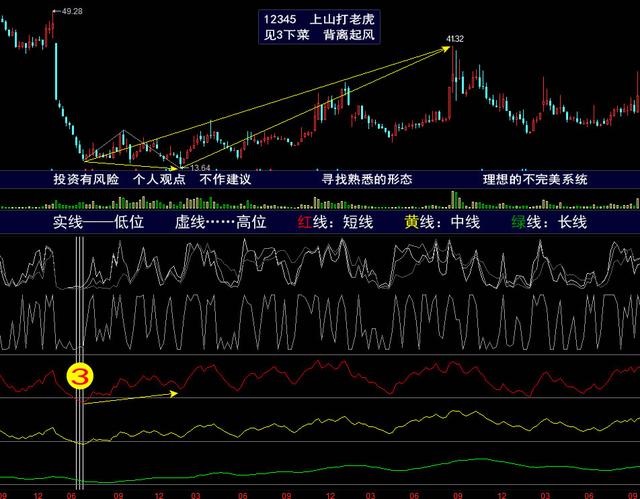This screenshot has height=499, width=640.
Task: Click the '不作建议' banner text
Action: 225,179
